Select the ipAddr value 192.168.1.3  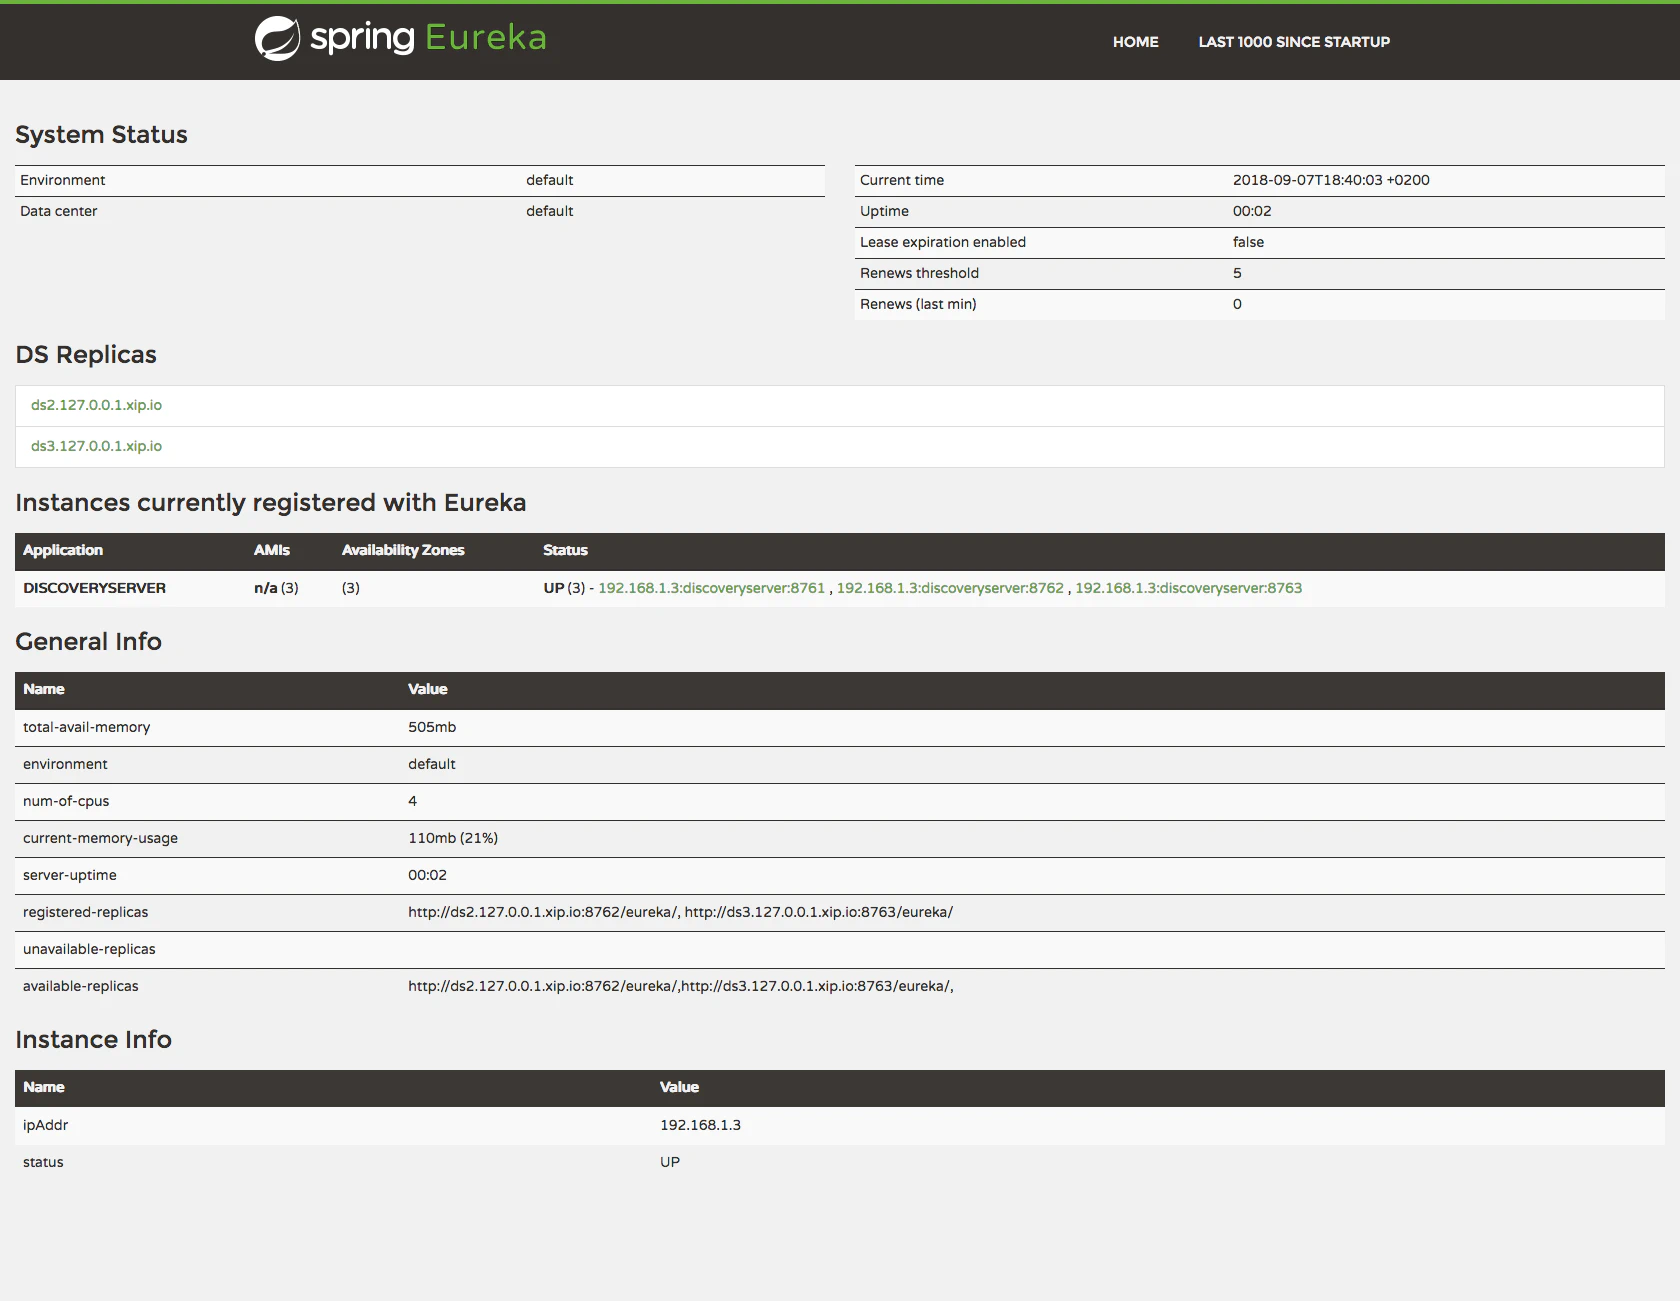700,1125
